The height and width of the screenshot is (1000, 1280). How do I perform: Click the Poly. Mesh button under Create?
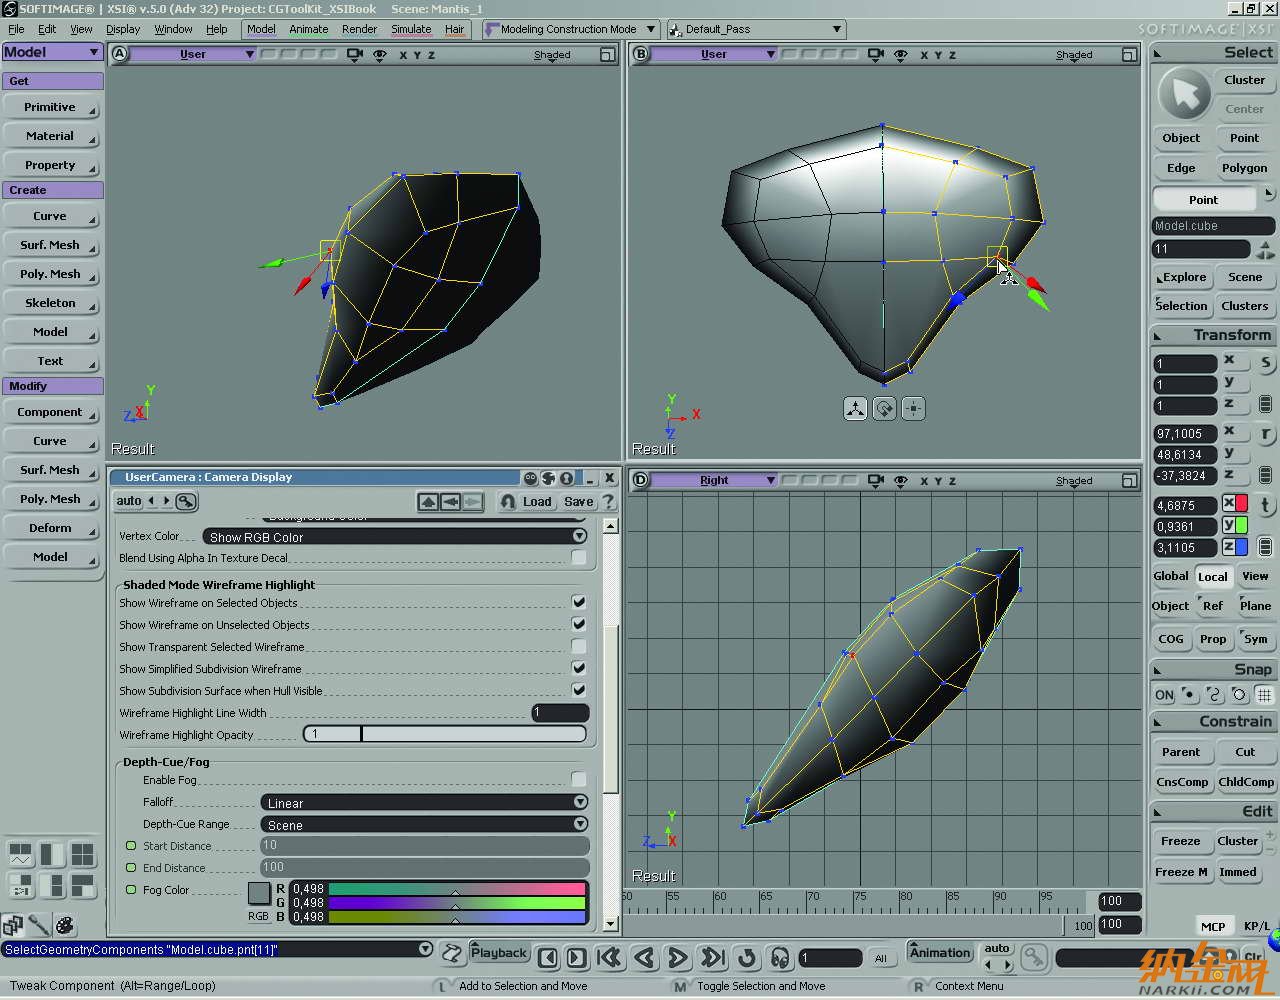tap(51, 274)
